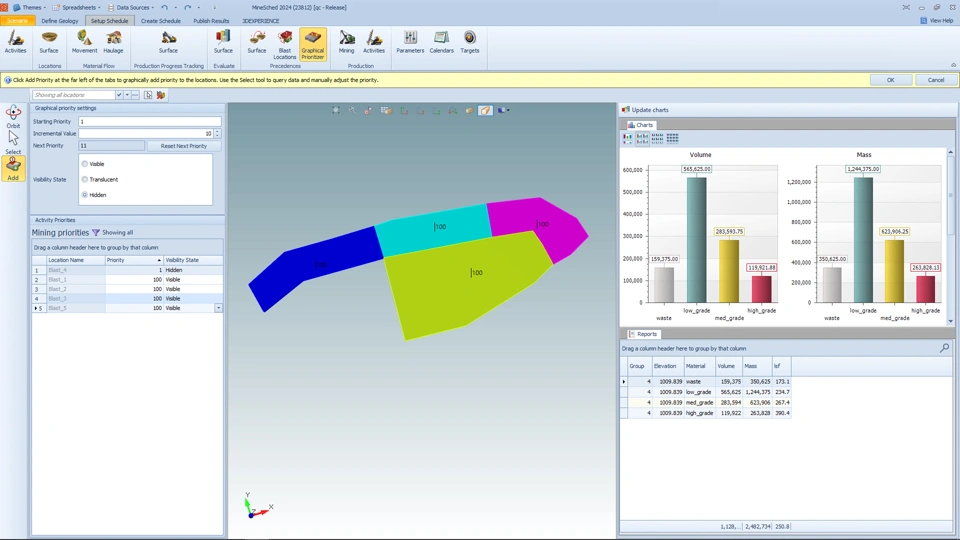Click the OK button
This screenshot has height=540, width=960.
click(891, 80)
